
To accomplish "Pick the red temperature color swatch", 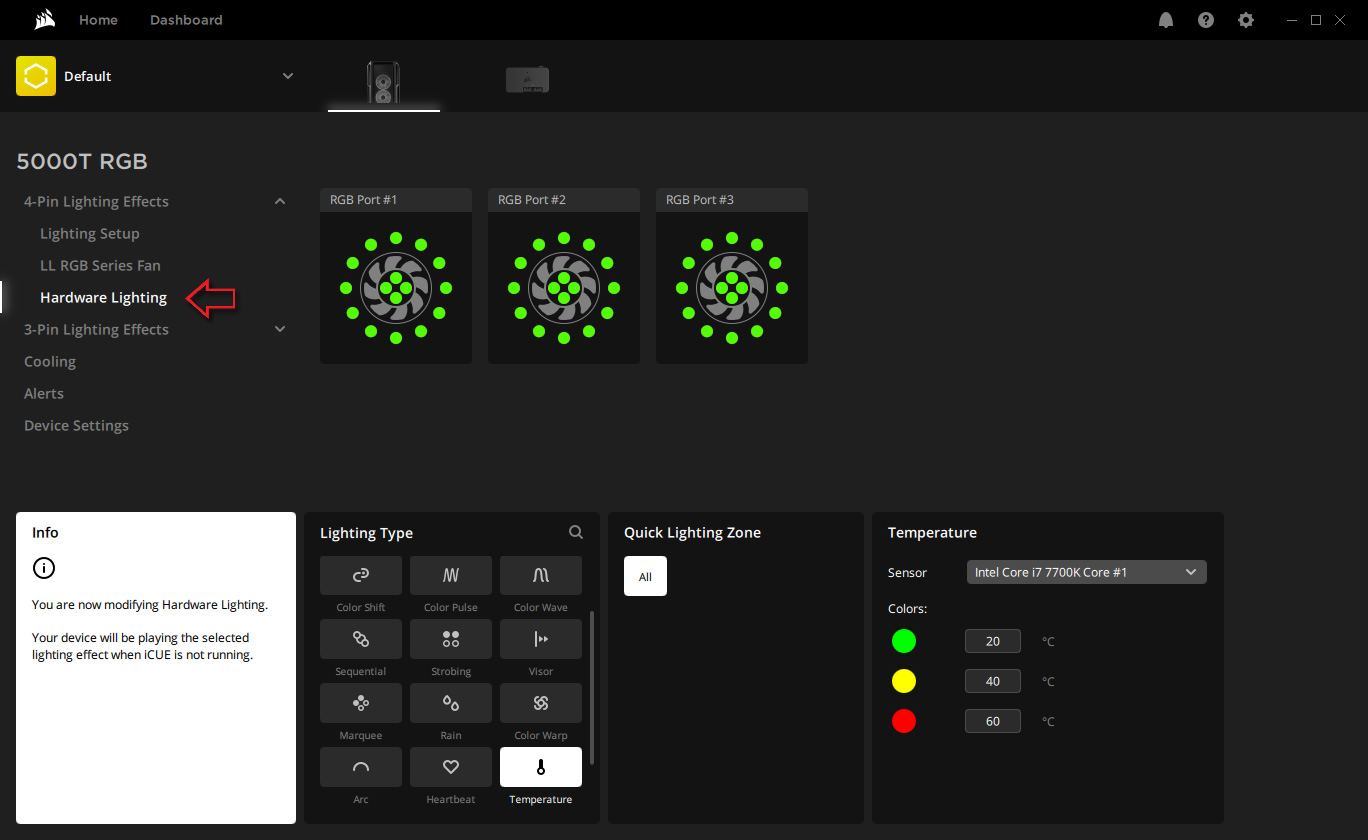I will pos(904,721).
